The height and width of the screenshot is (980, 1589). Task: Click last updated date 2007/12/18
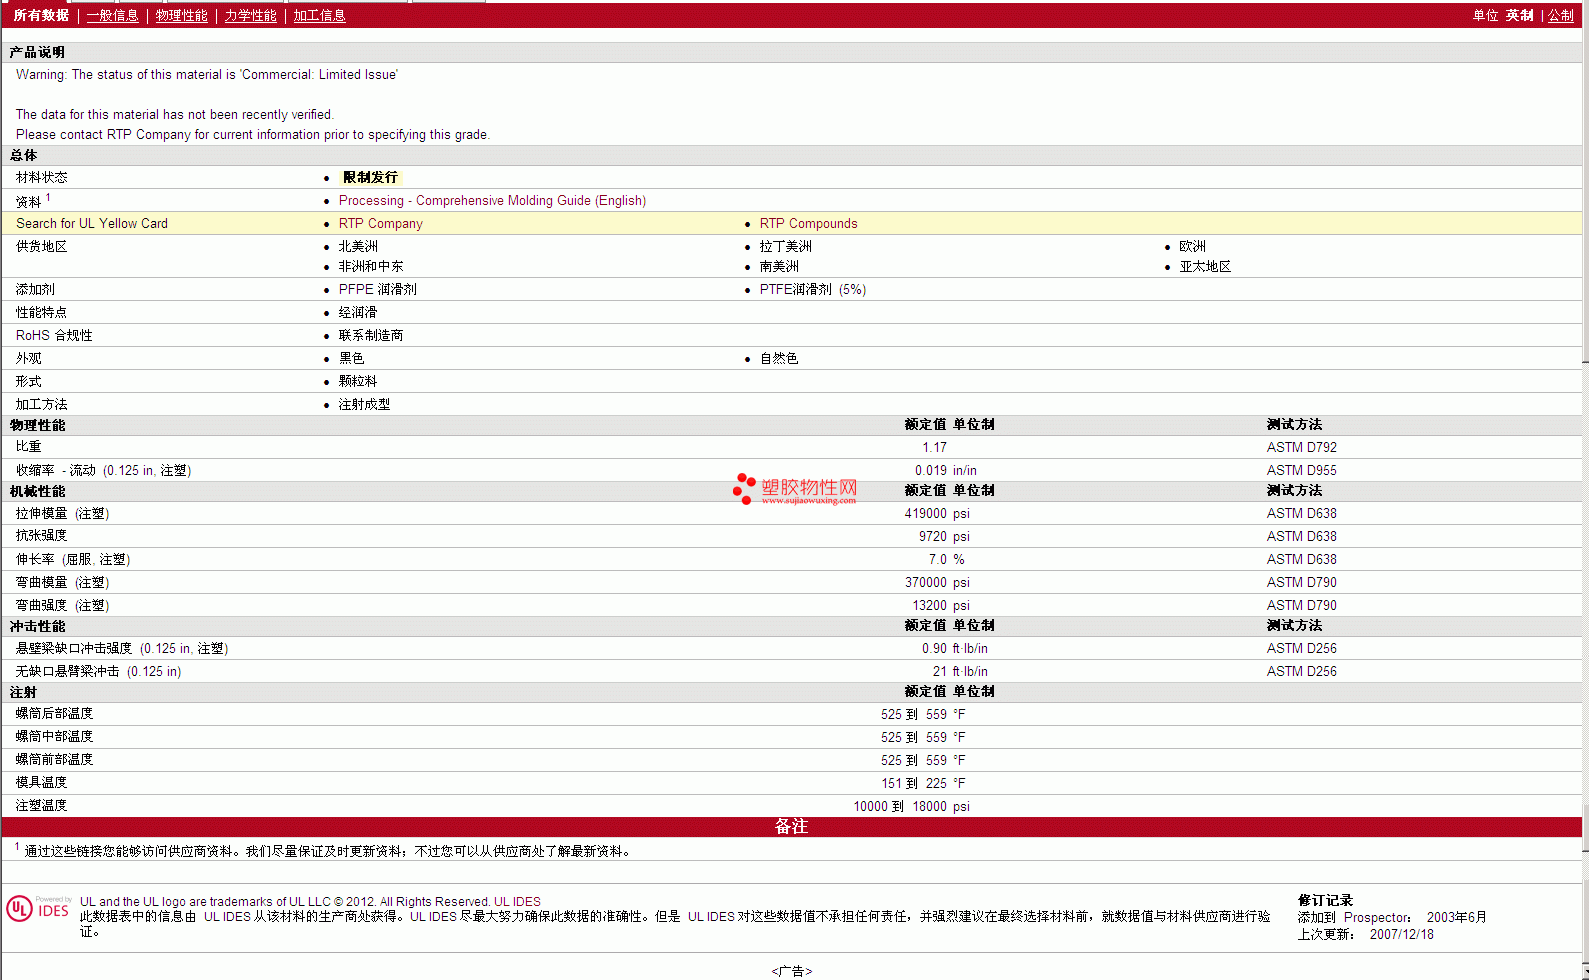pyautogui.click(x=1401, y=935)
